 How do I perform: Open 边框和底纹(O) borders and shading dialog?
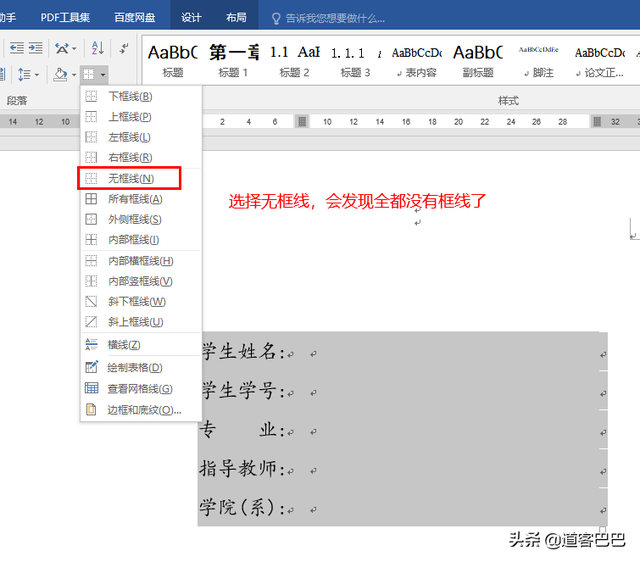[141, 410]
